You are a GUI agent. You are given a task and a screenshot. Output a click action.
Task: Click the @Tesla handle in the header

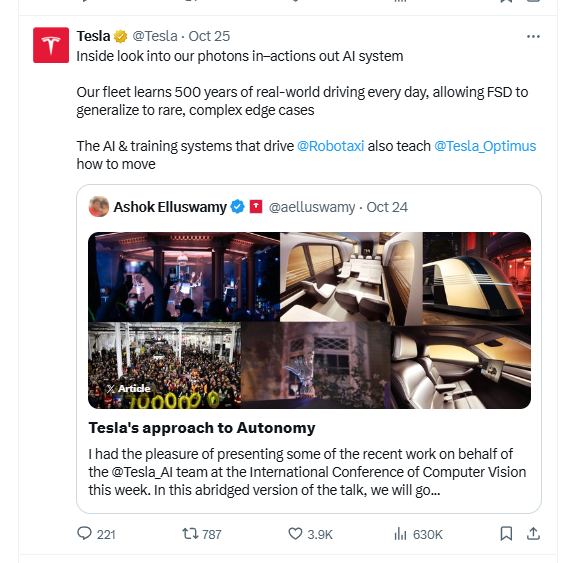tap(155, 36)
